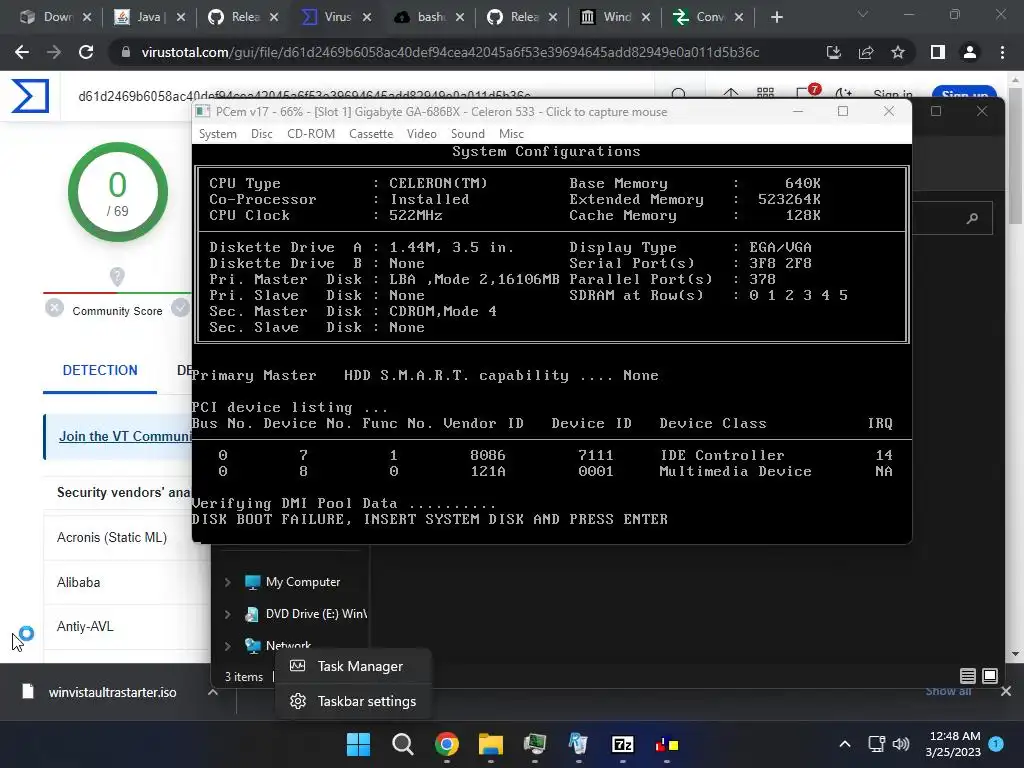1024x768 pixels.
Task: Expand Network in the explorer tree
Action: [x=227, y=646]
